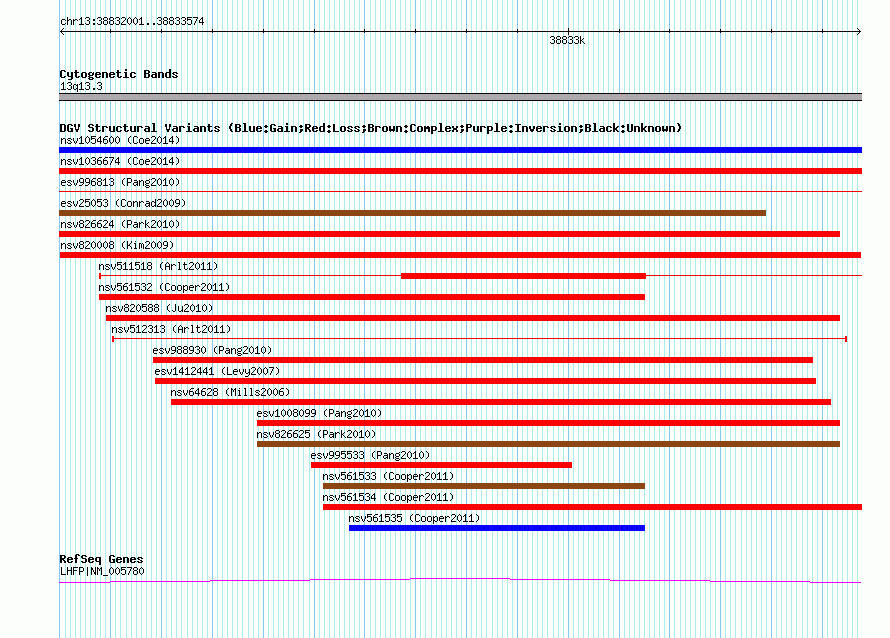
Task: Open the nsv561532 (Cooper2011) label
Action: (164, 287)
